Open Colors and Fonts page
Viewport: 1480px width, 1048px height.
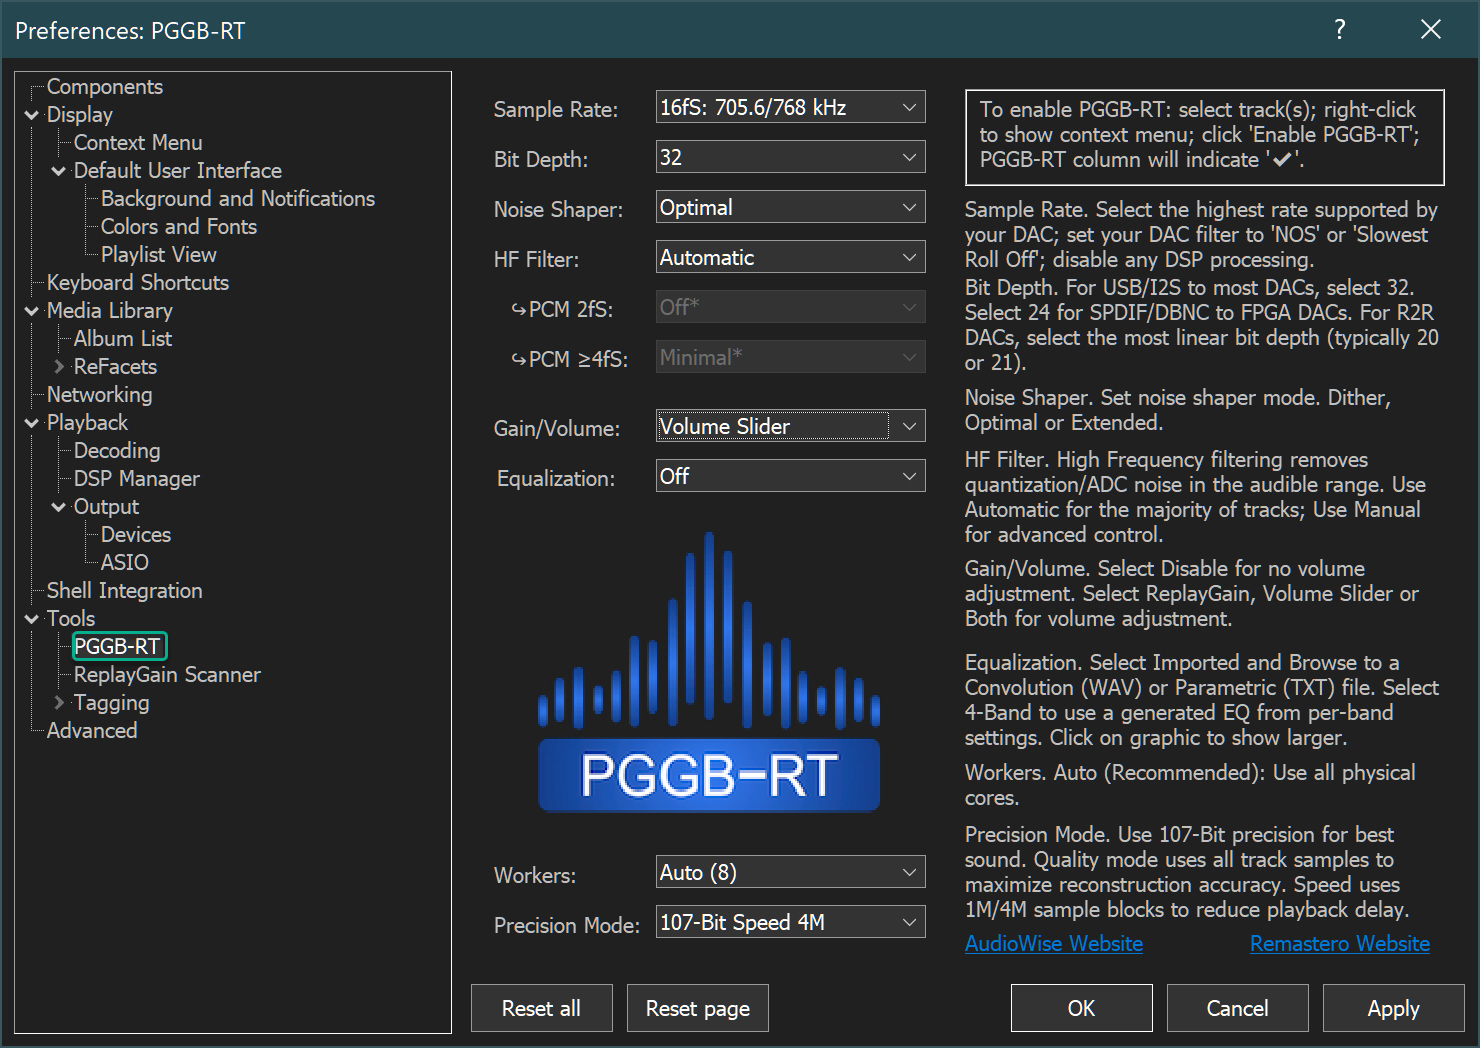179,227
